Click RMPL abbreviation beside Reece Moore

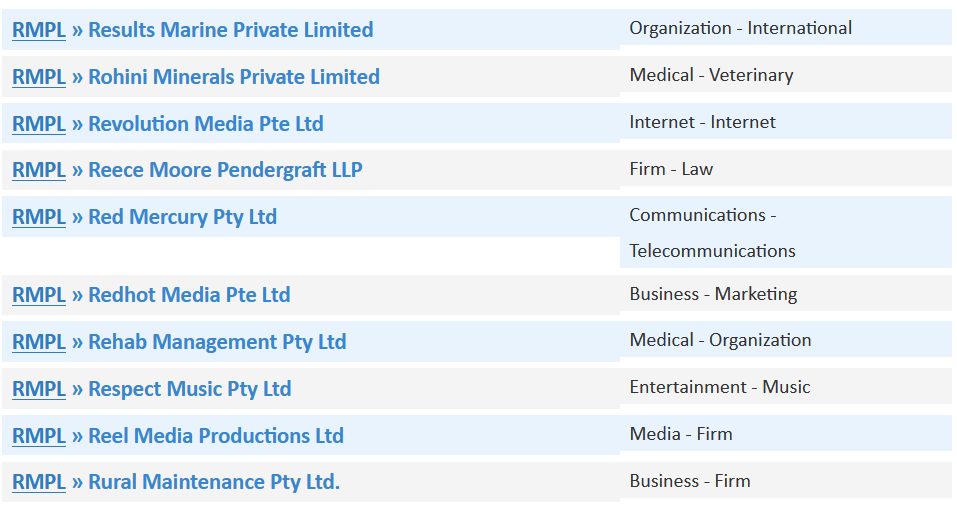click(x=39, y=170)
